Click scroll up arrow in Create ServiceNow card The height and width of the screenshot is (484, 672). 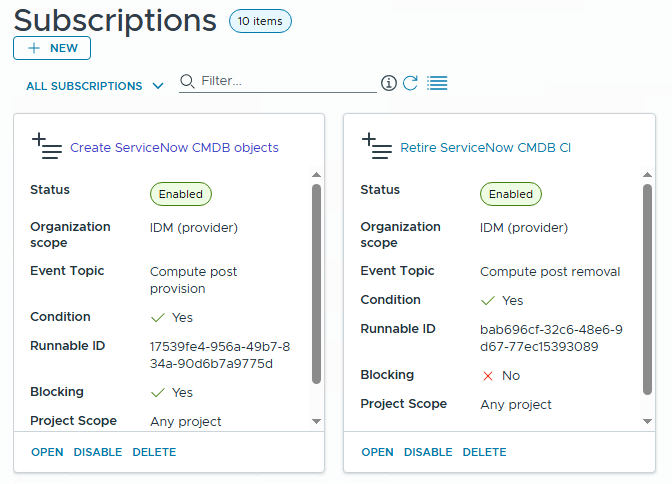(x=316, y=174)
